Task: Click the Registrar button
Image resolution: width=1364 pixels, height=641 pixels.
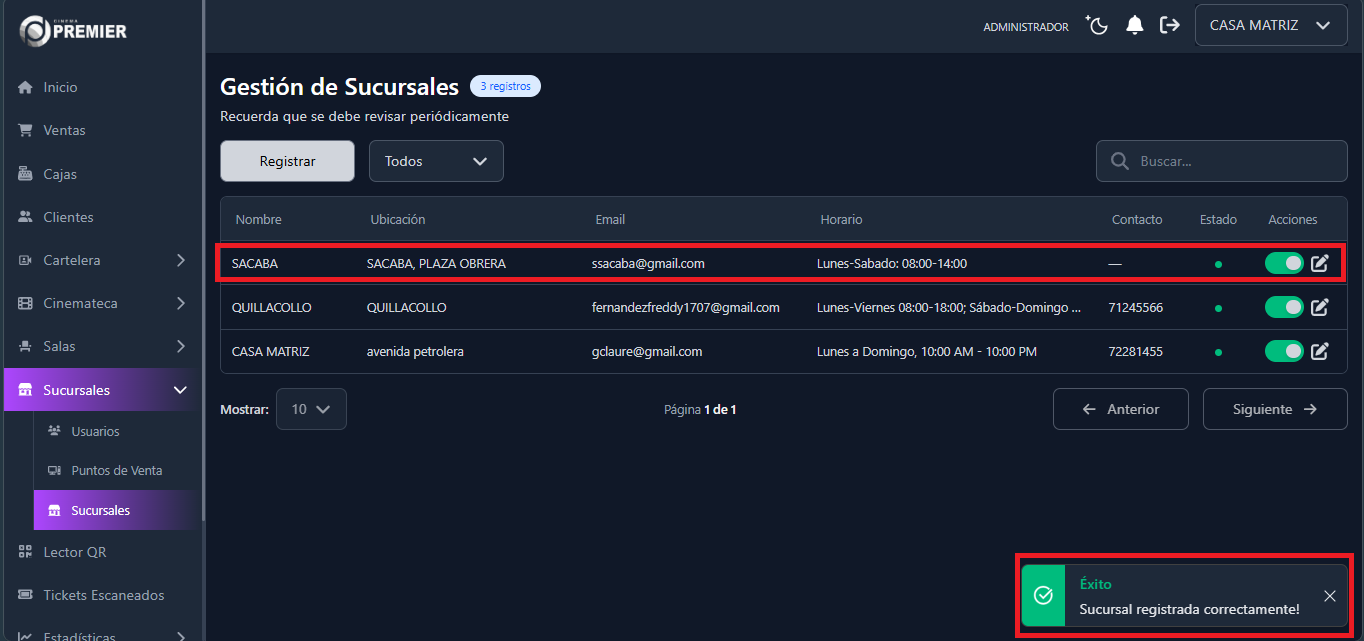Action: pyautogui.click(x=287, y=161)
